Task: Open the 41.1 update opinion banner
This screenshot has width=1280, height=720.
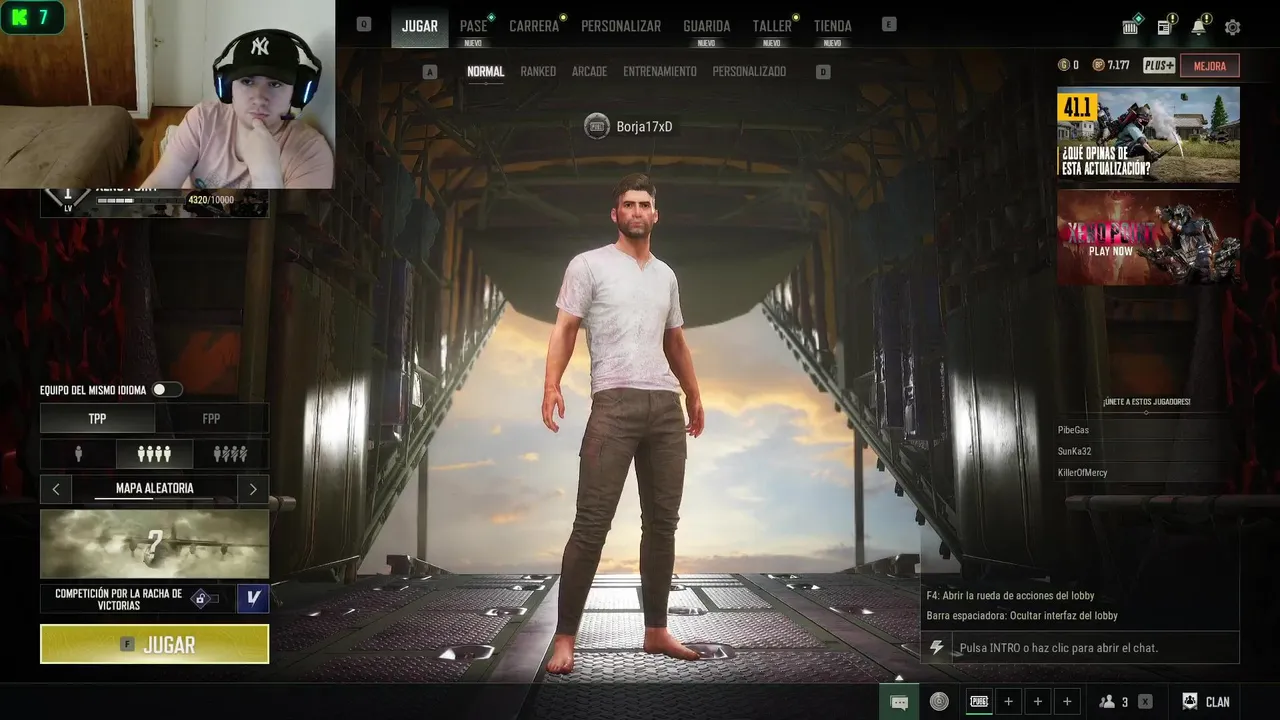Action: coord(1148,134)
